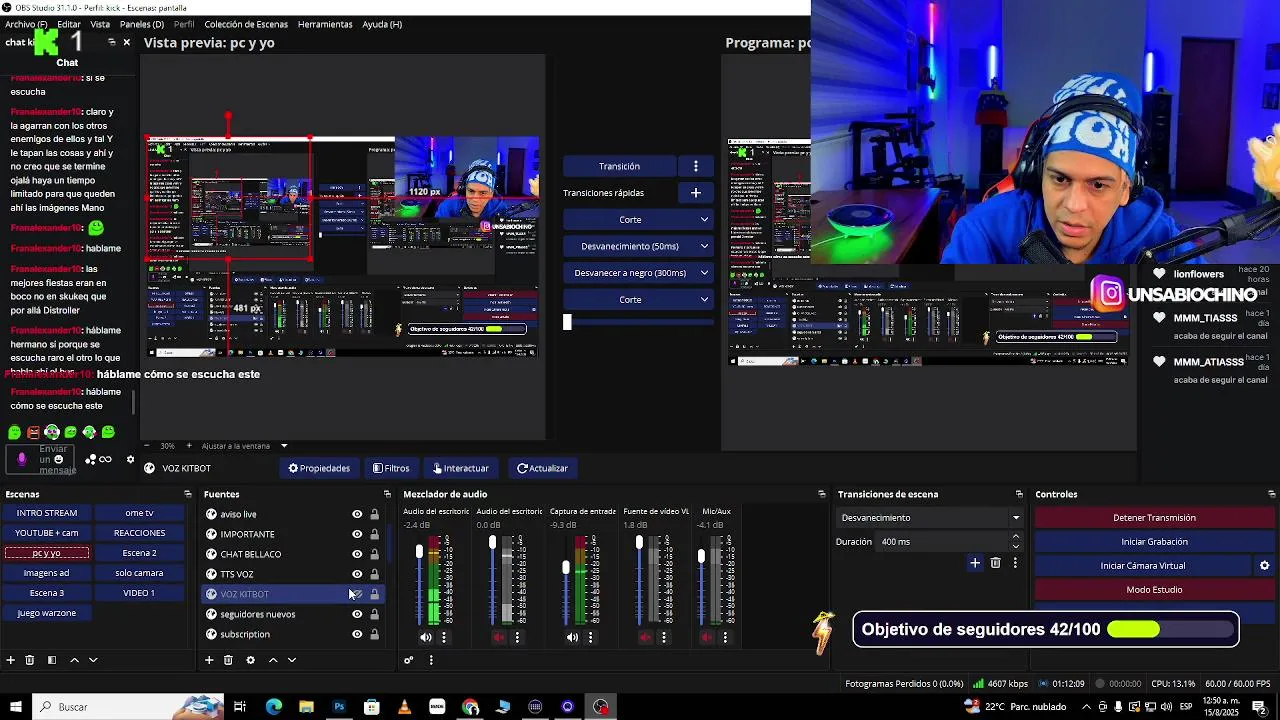1280x720 pixels.
Task: Adjust Mic/Aux volume fader
Action: (x=701, y=556)
